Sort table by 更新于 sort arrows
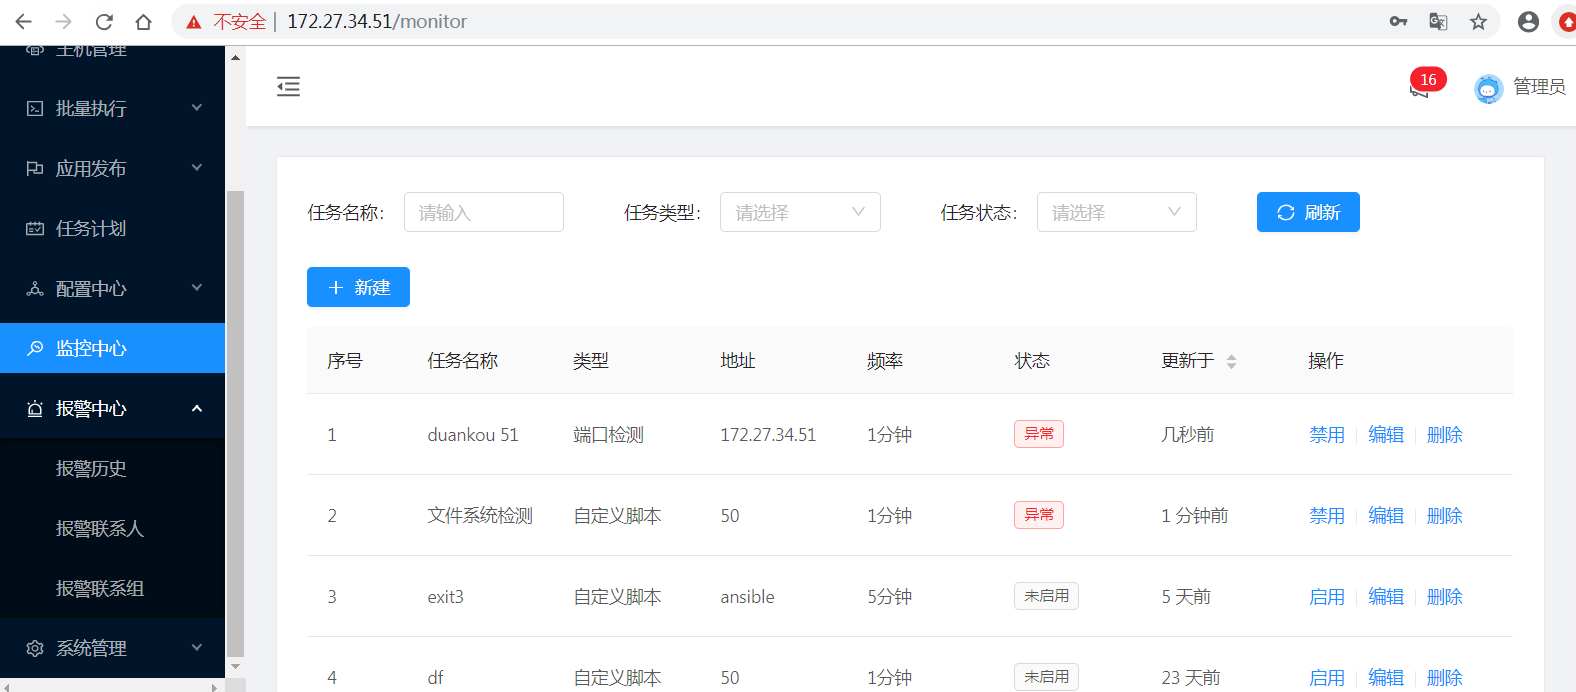Image resolution: width=1576 pixels, height=692 pixels. tap(1231, 361)
